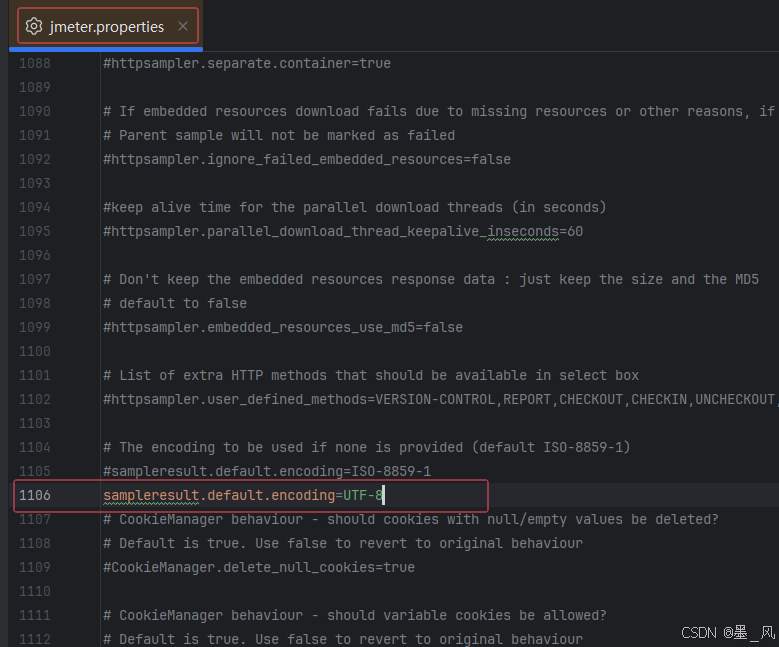
Task: Click 'Default is true' comment on line 1108
Action: pyautogui.click(x=343, y=543)
